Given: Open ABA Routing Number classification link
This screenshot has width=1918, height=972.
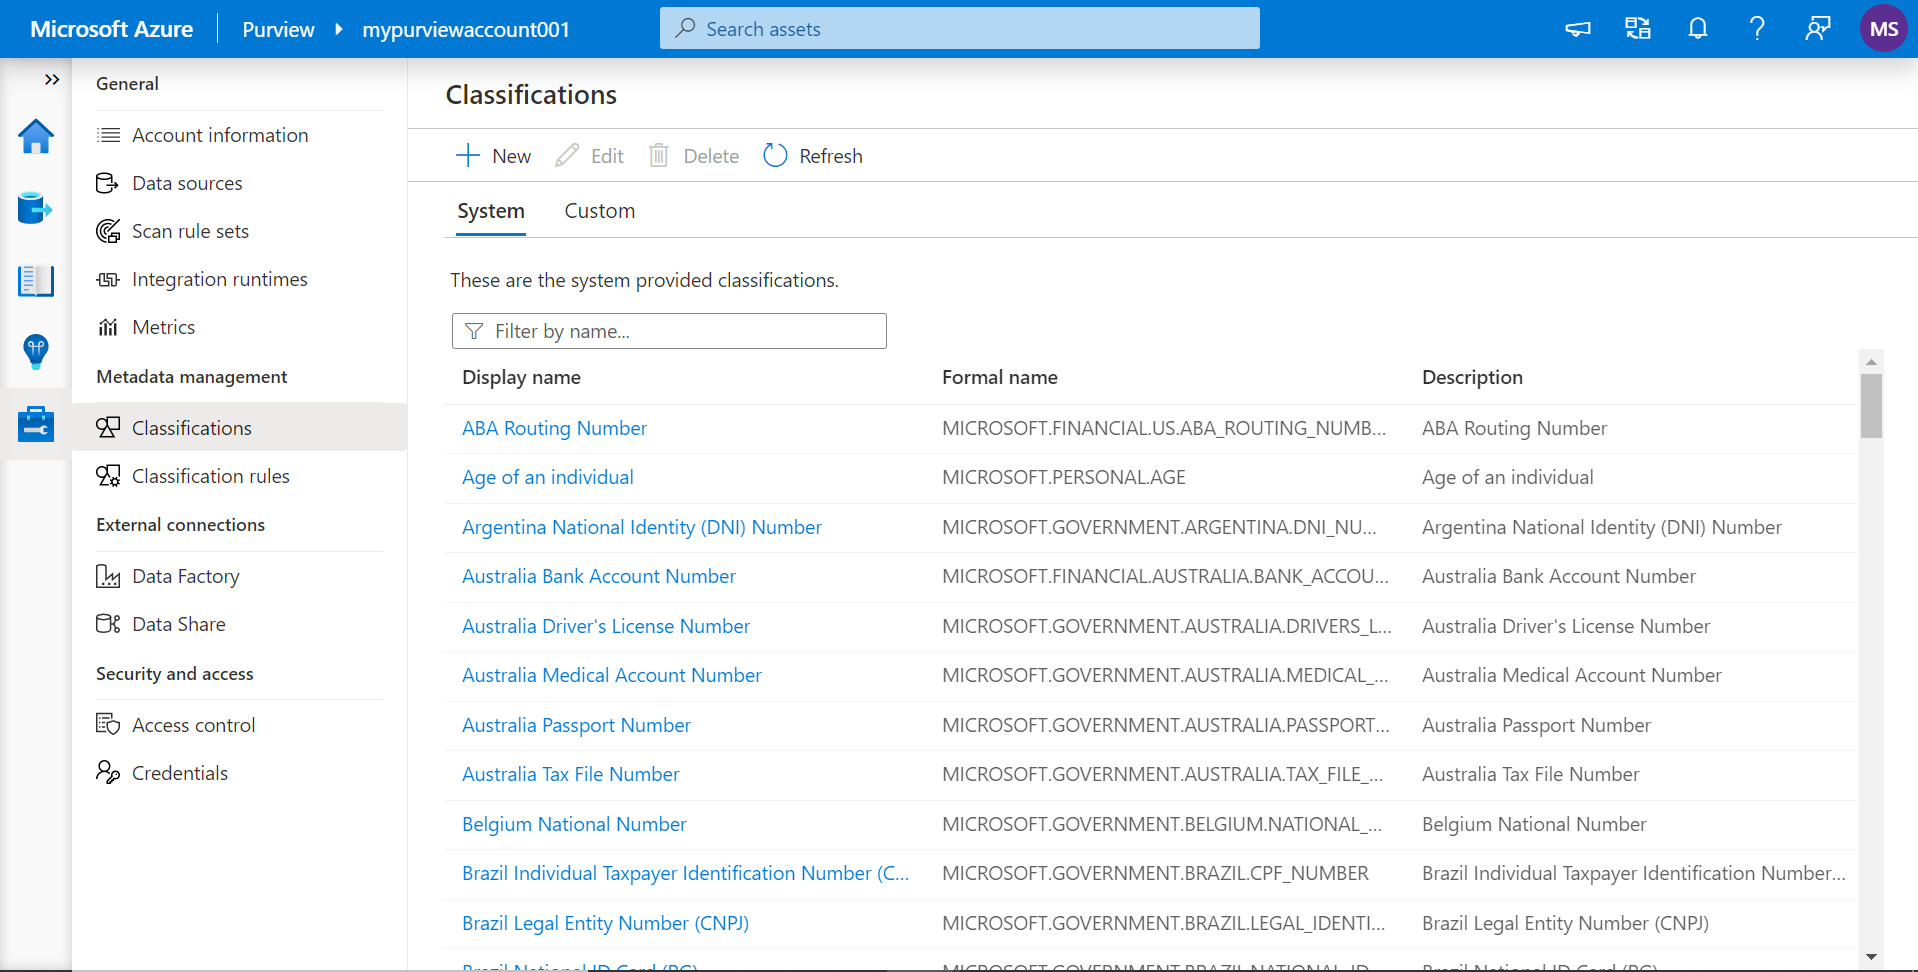Looking at the screenshot, I should 554,428.
